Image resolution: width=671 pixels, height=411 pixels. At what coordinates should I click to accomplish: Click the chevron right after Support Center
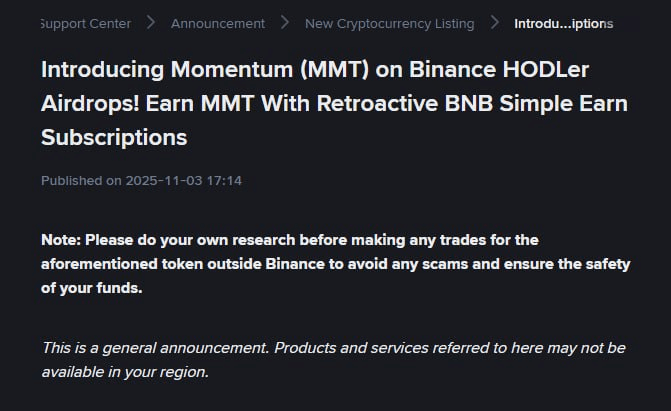pyautogui.click(x=150, y=23)
